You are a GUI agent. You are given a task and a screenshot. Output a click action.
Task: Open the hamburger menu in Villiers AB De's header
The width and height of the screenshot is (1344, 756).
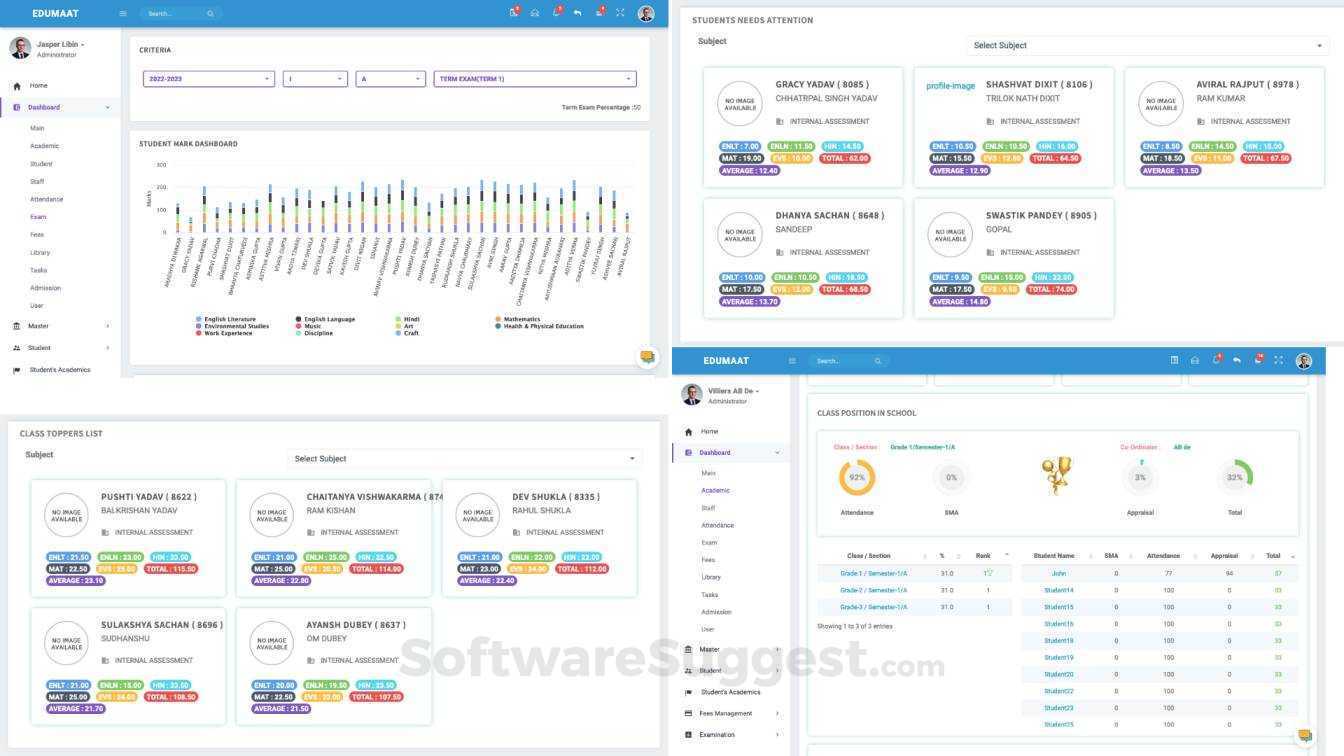click(x=792, y=361)
